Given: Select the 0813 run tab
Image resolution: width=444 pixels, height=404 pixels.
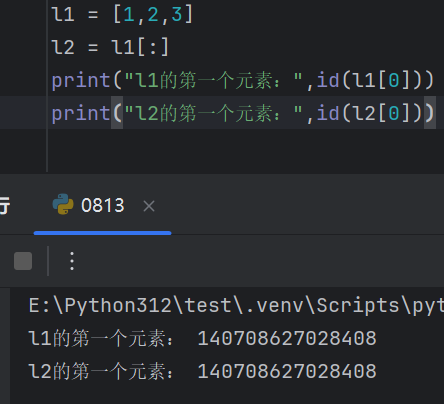Looking at the screenshot, I should [103, 205].
